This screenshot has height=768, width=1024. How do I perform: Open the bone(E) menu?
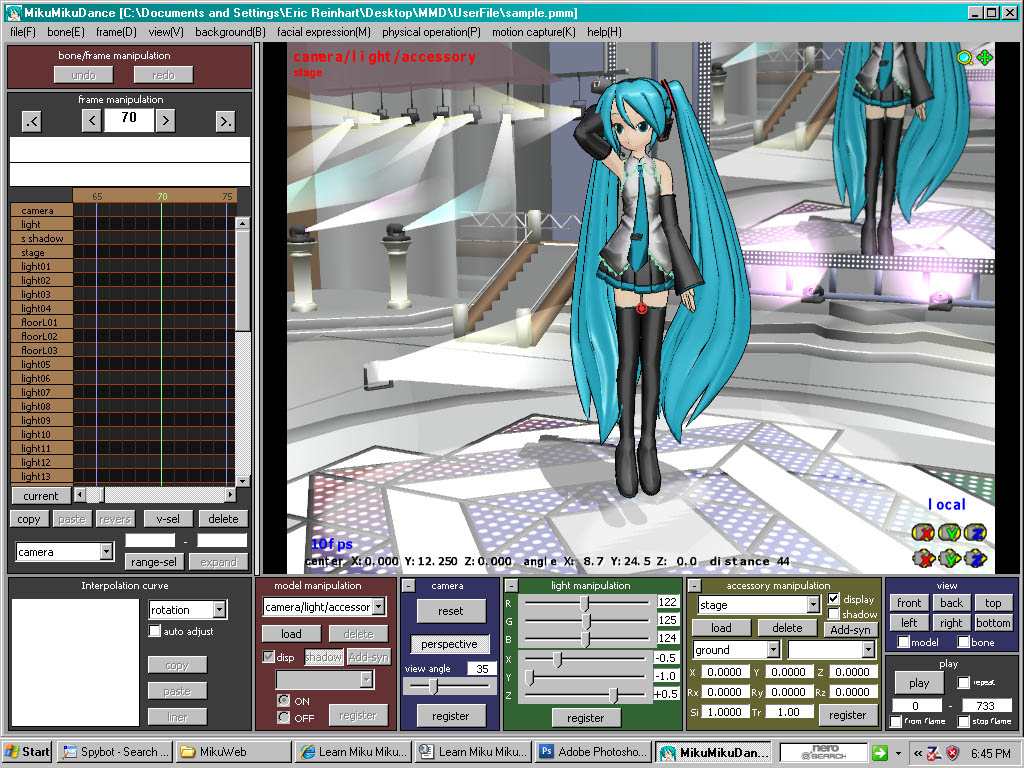point(66,32)
